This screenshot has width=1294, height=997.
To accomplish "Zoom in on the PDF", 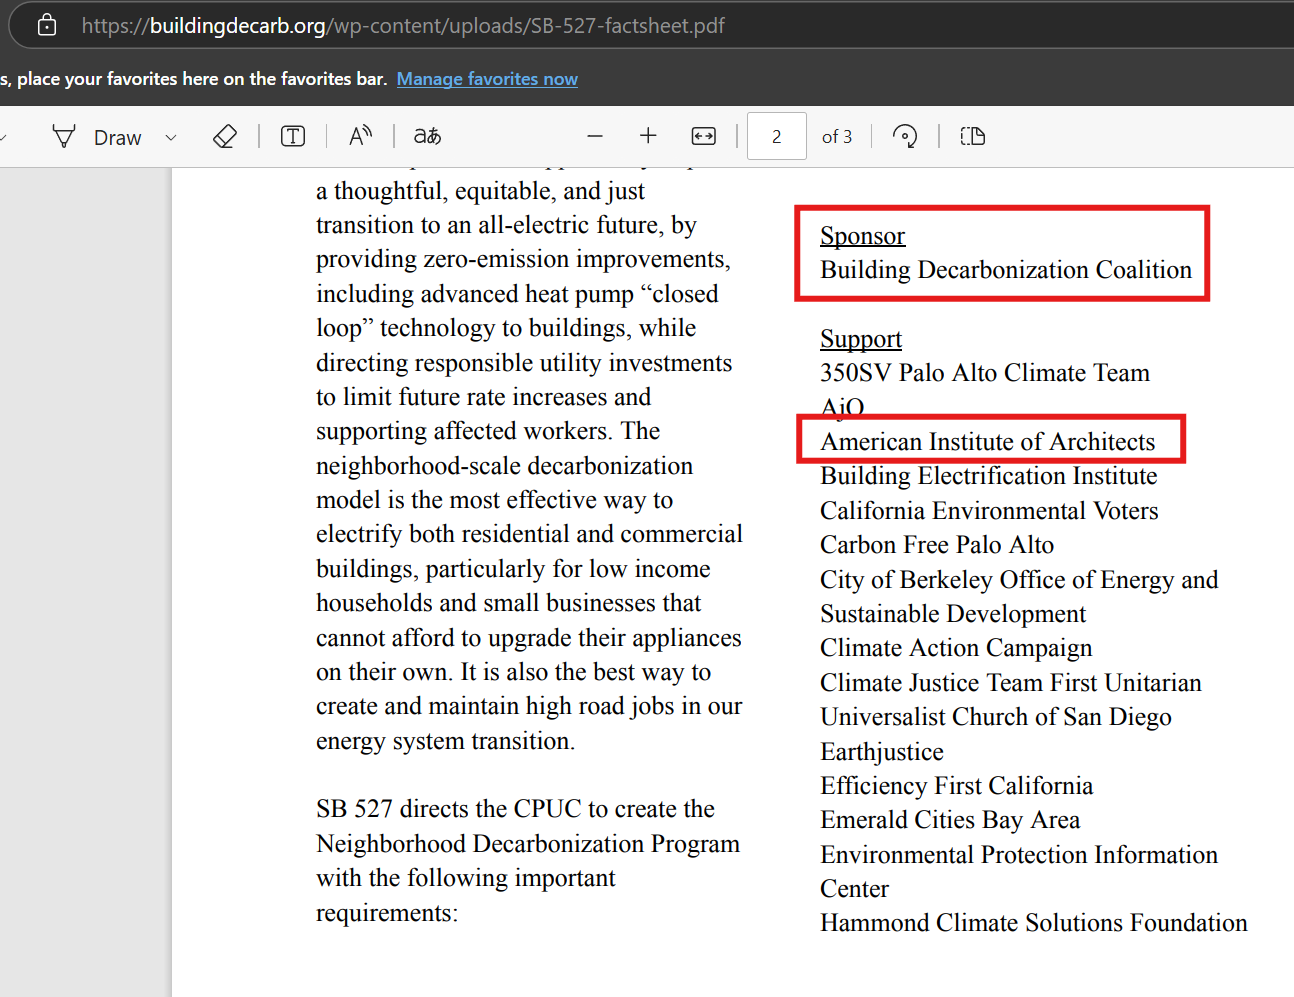I will point(648,136).
